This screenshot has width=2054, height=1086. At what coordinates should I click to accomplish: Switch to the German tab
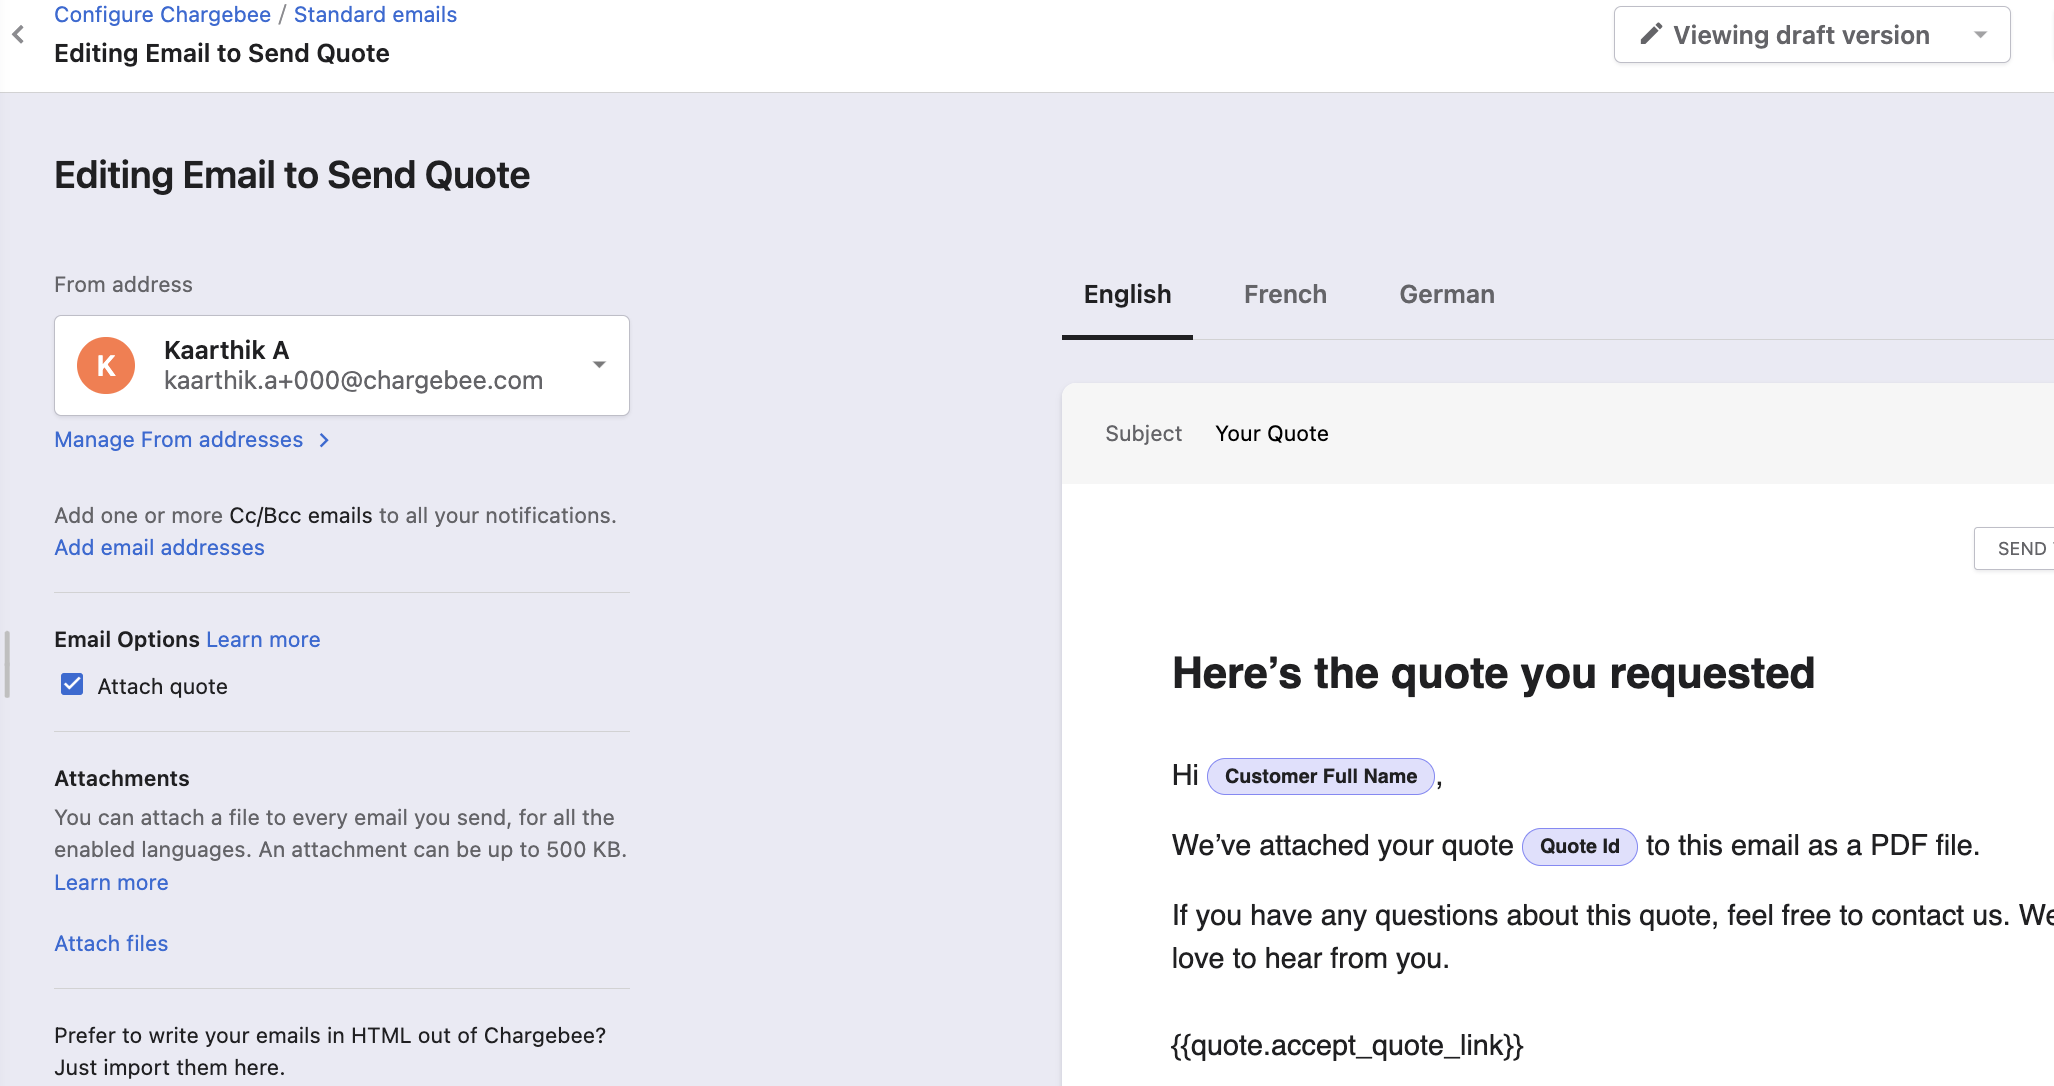click(1446, 295)
